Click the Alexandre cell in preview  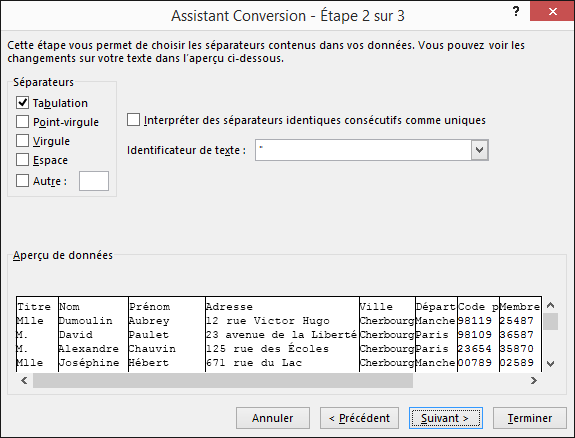click(89, 348)
